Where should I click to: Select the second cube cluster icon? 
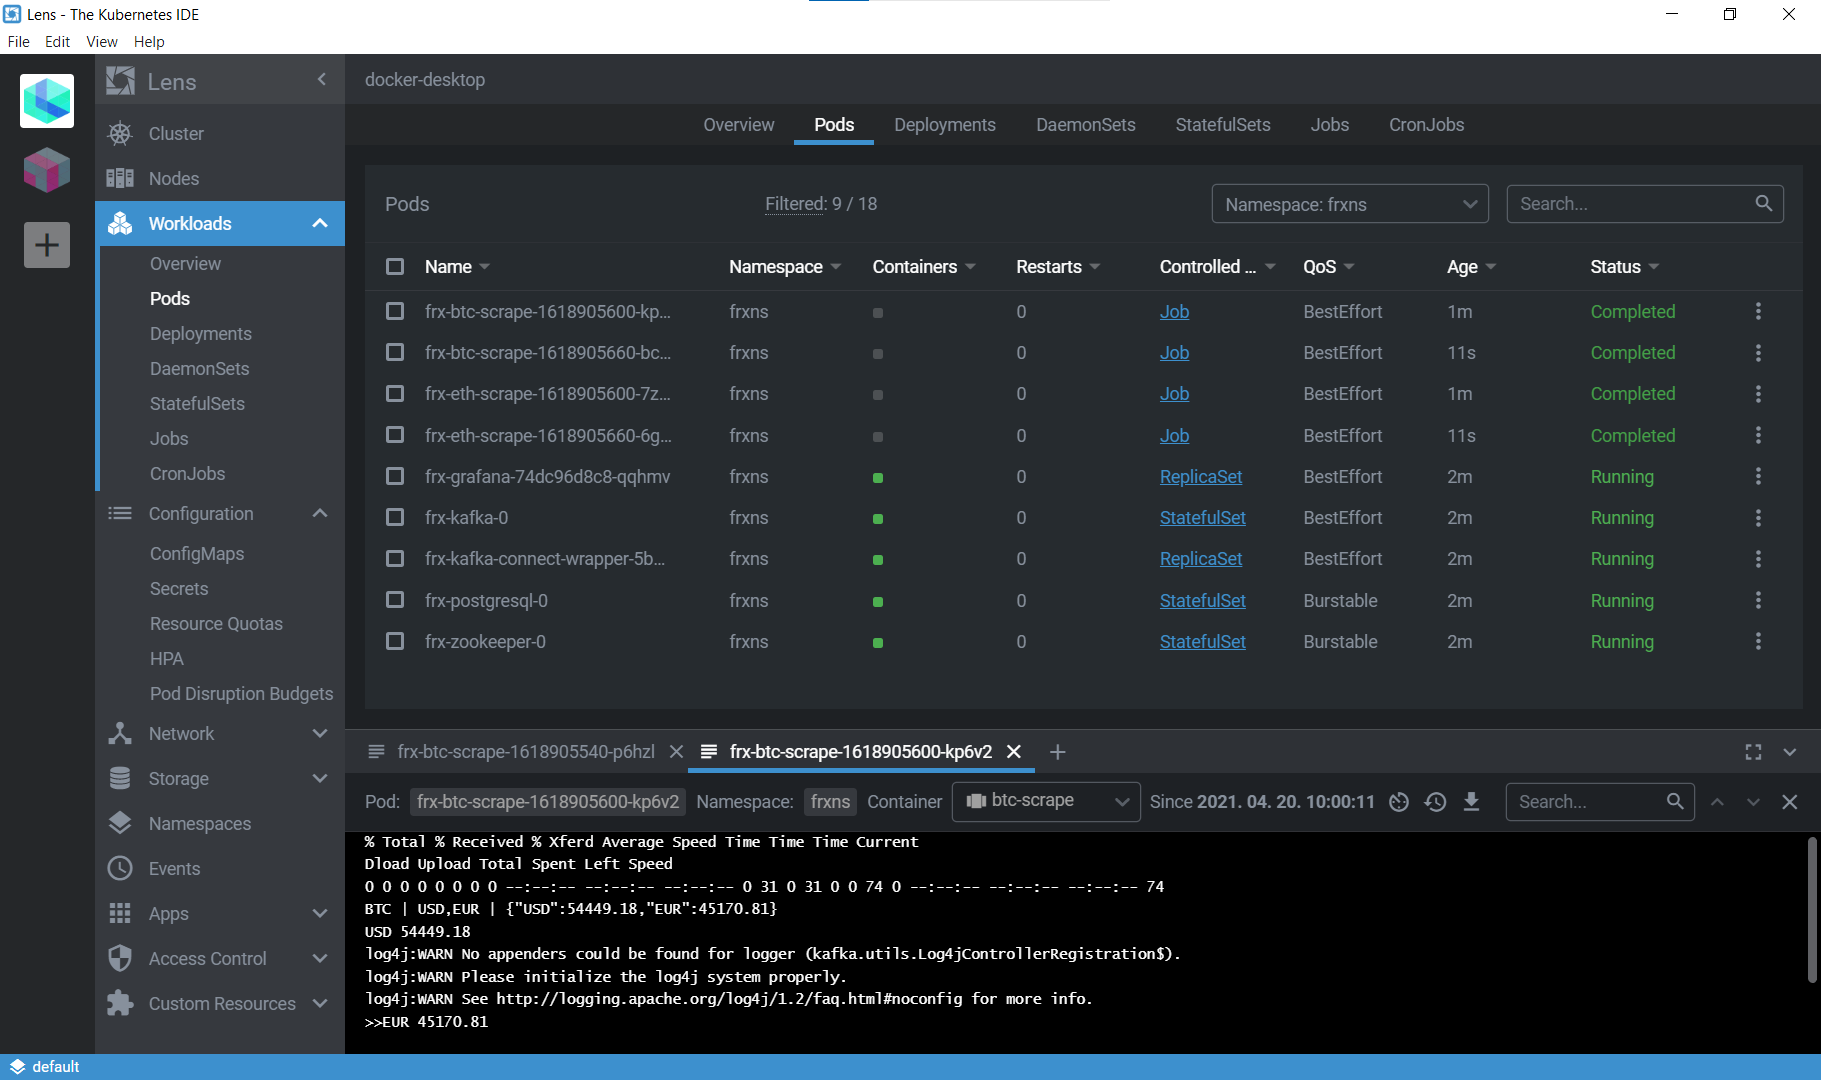tap(47, 170)
